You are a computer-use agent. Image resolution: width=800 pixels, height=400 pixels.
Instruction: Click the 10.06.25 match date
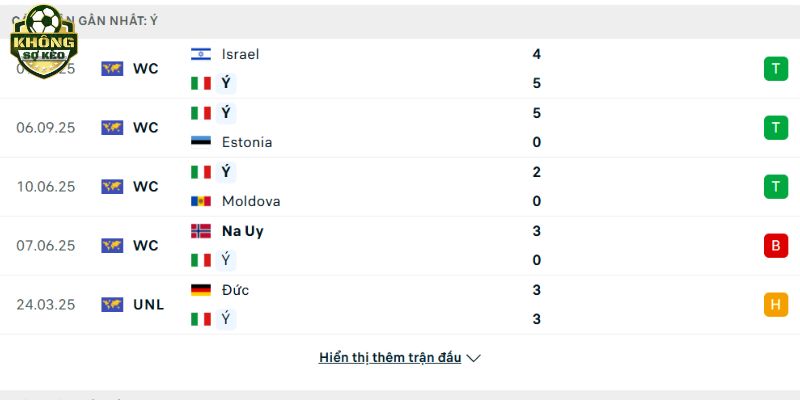coord(46,186)
